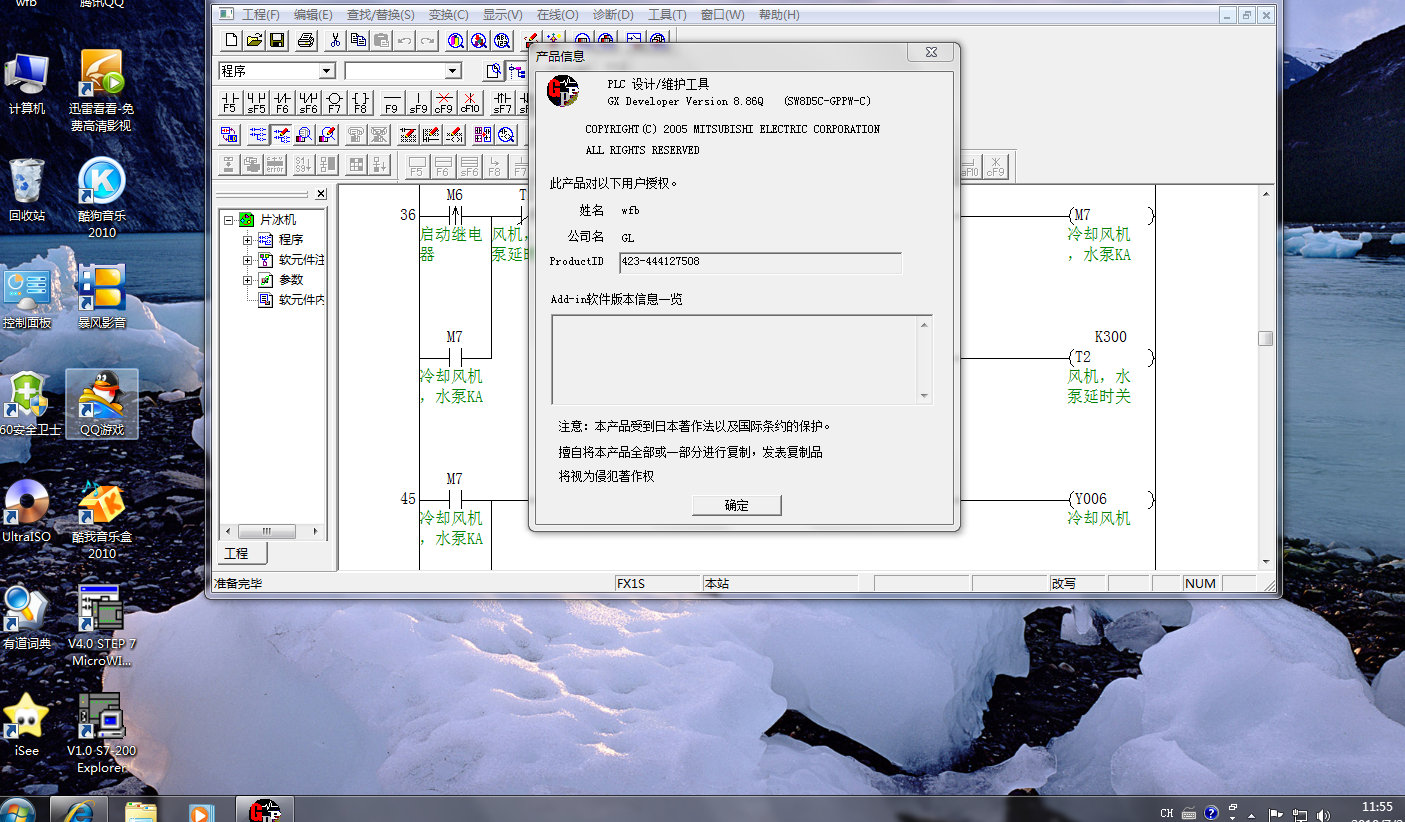Open the 在线(O) menu
The width and height of the screenshot is (1405, 822).
(x=557, y=15)
